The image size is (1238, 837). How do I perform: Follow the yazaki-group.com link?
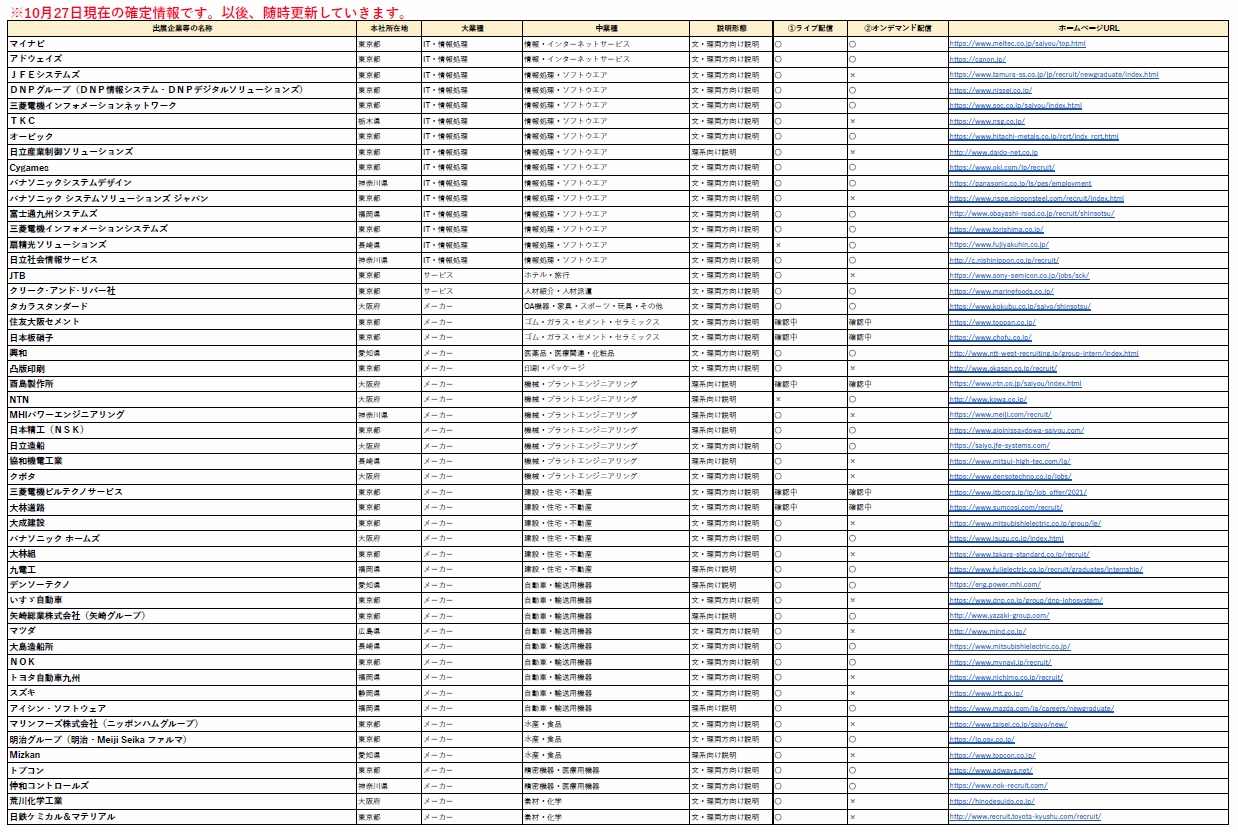pos(999,616)
